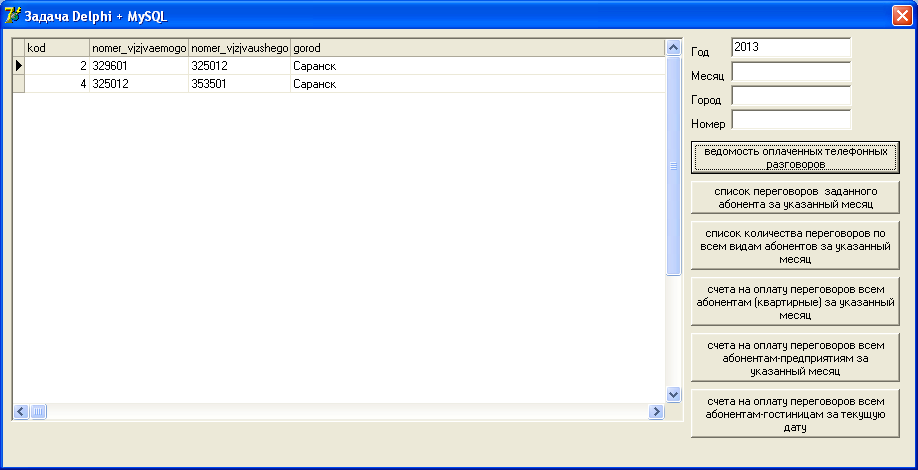
Task: Select nomer_vjzjvaushego cell 325012 in first row
Action: (239, 66)
